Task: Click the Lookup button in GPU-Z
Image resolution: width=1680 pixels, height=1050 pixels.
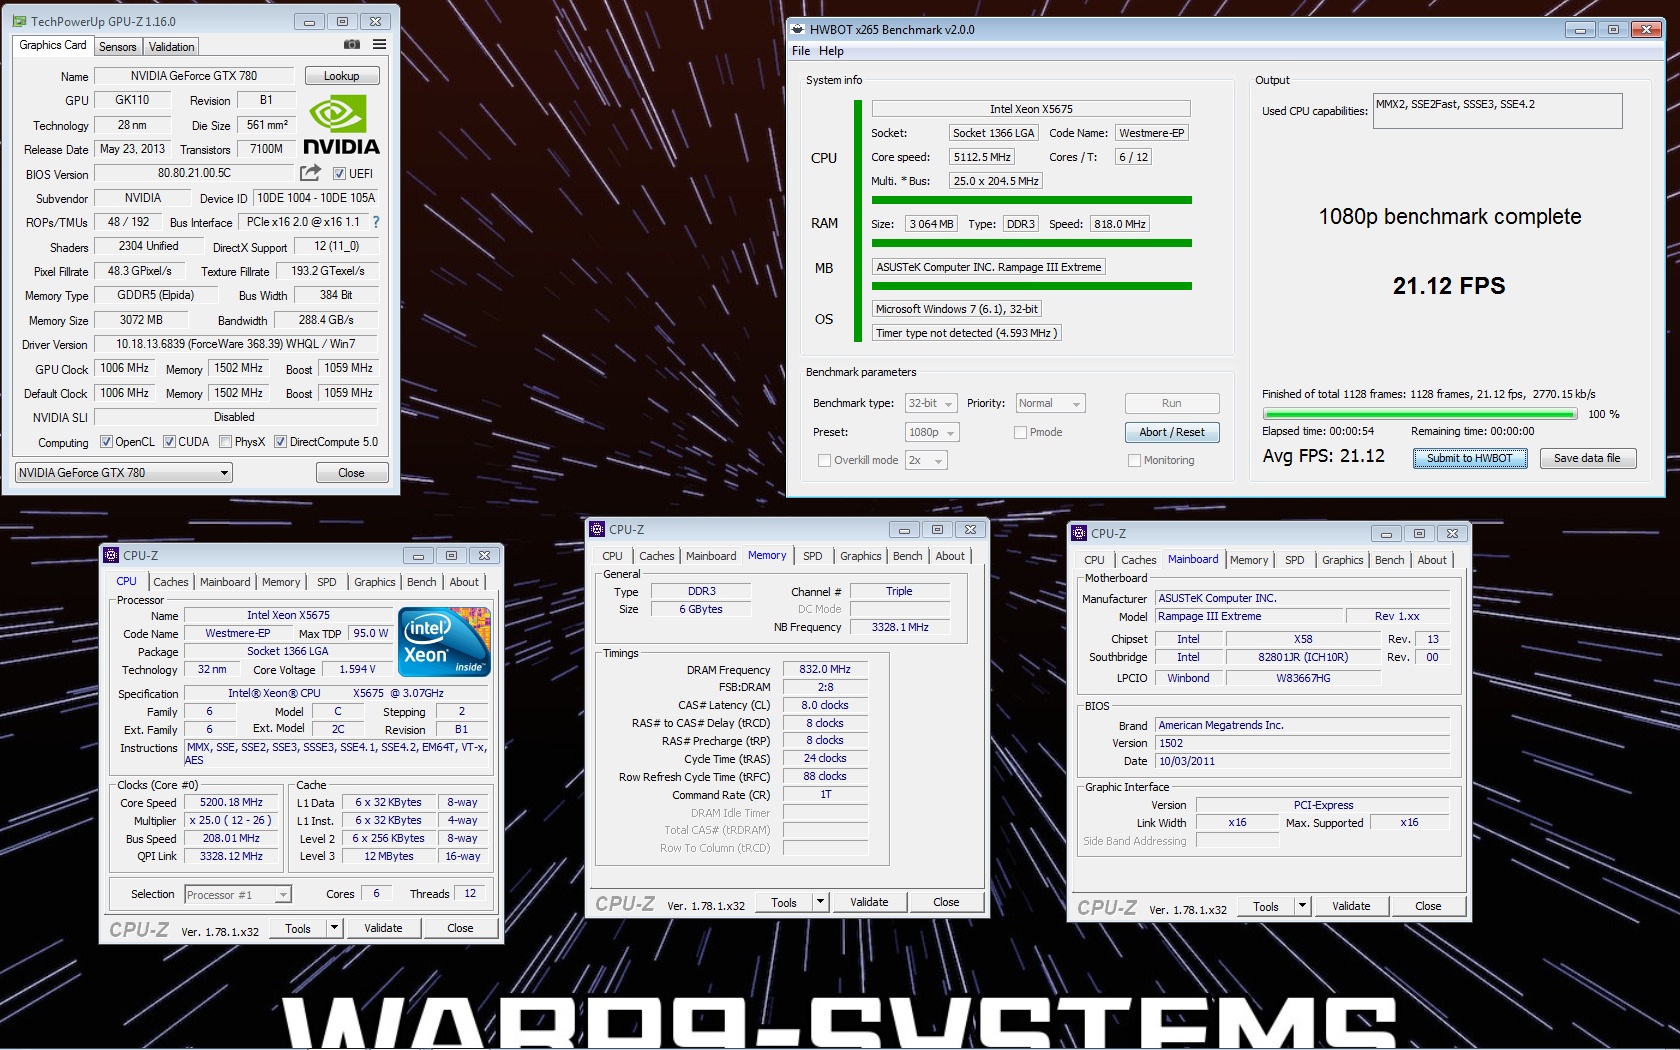Action: point(341,76)
